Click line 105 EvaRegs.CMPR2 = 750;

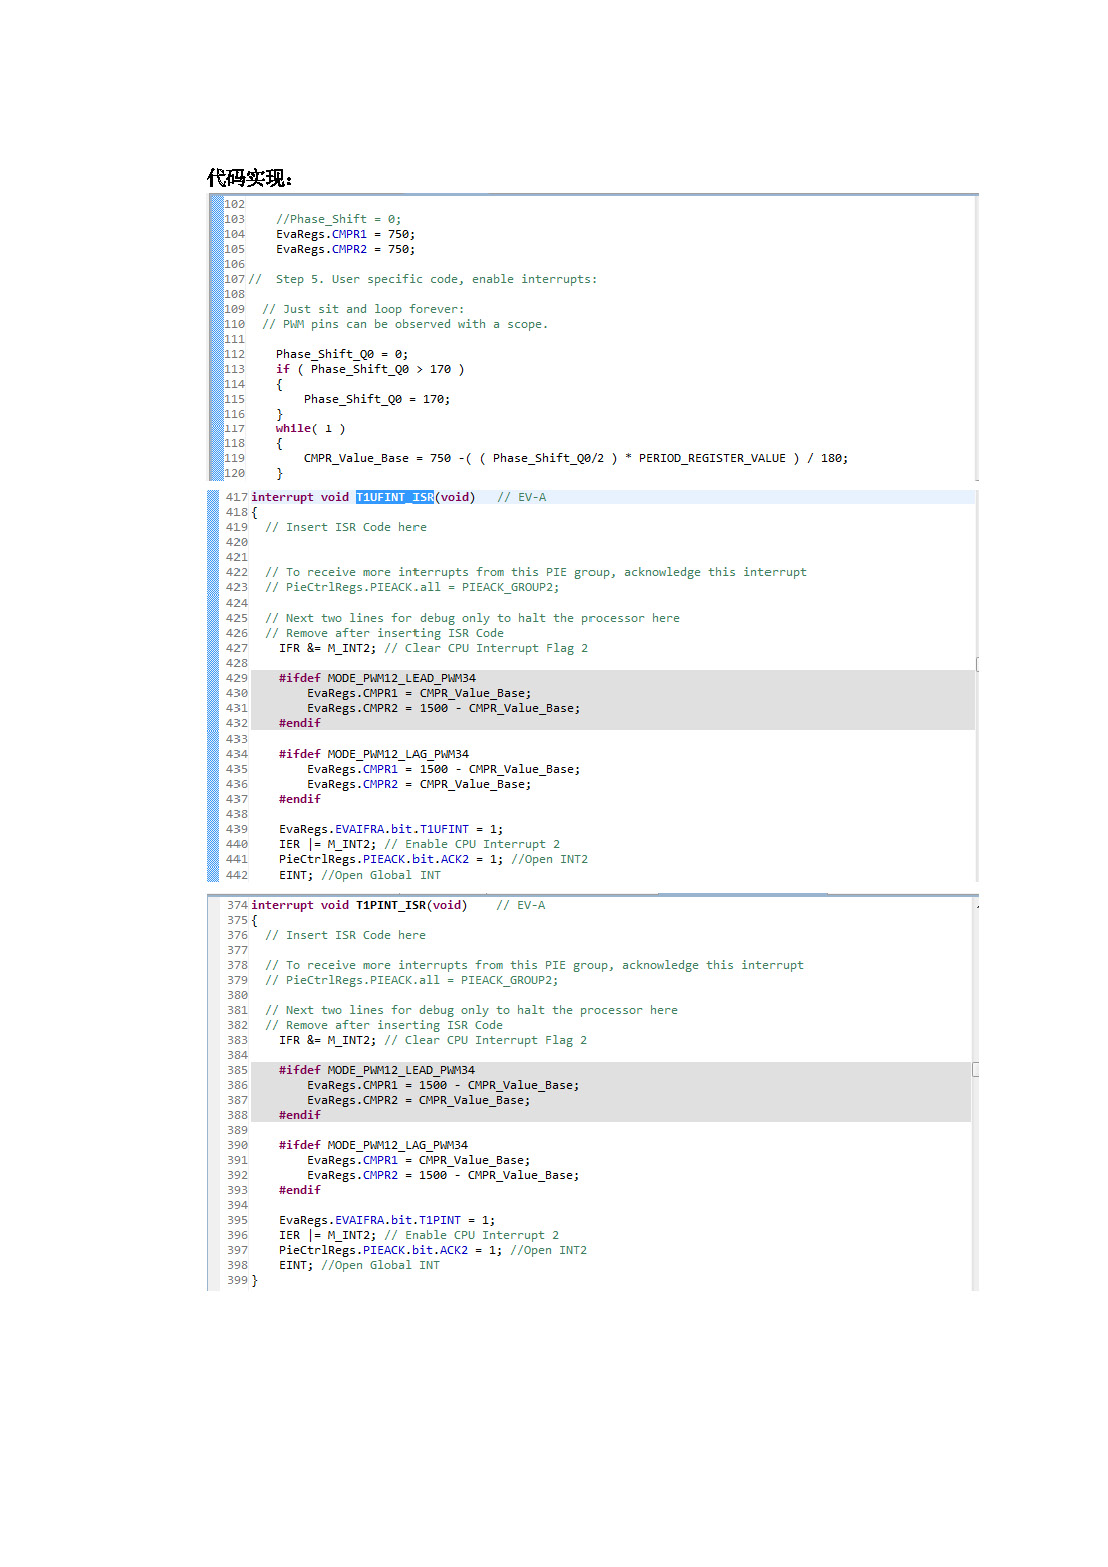coord(345,249)
